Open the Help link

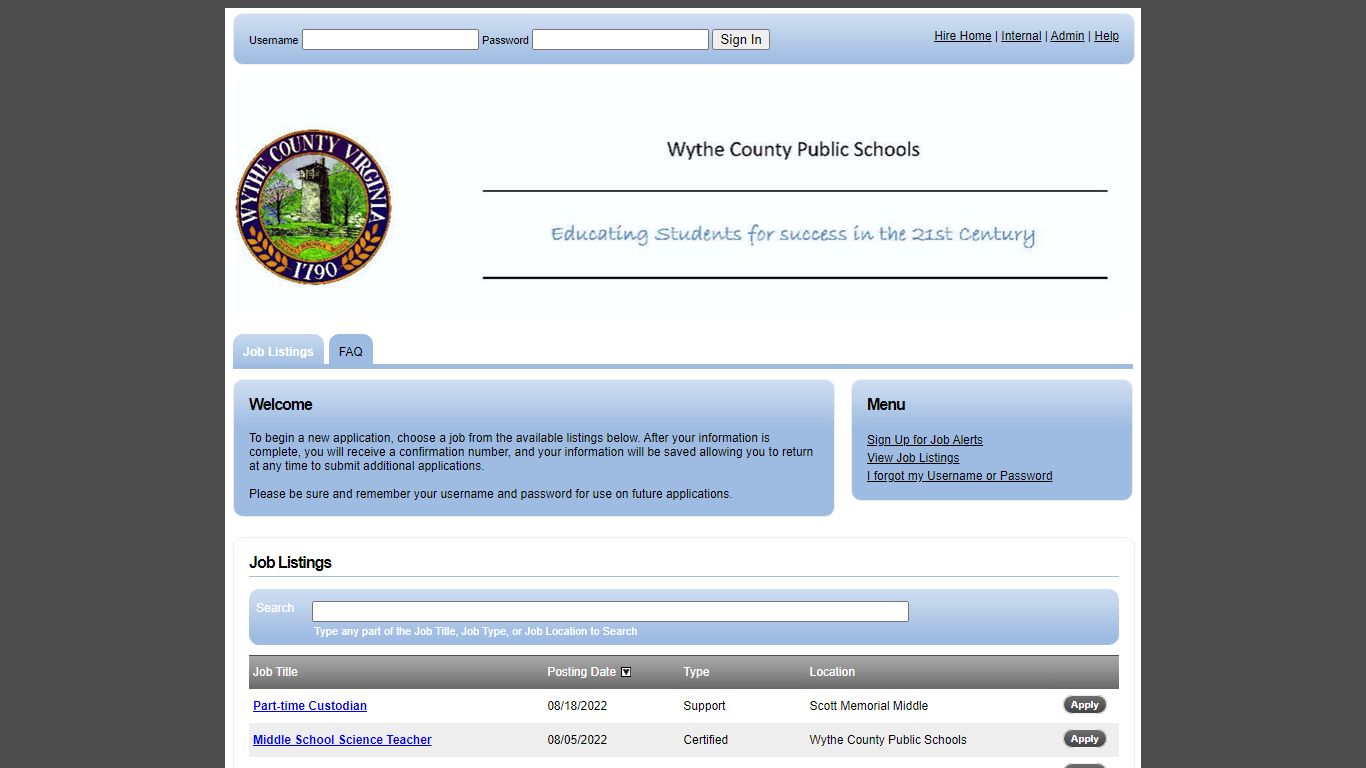coord(1106,36)
